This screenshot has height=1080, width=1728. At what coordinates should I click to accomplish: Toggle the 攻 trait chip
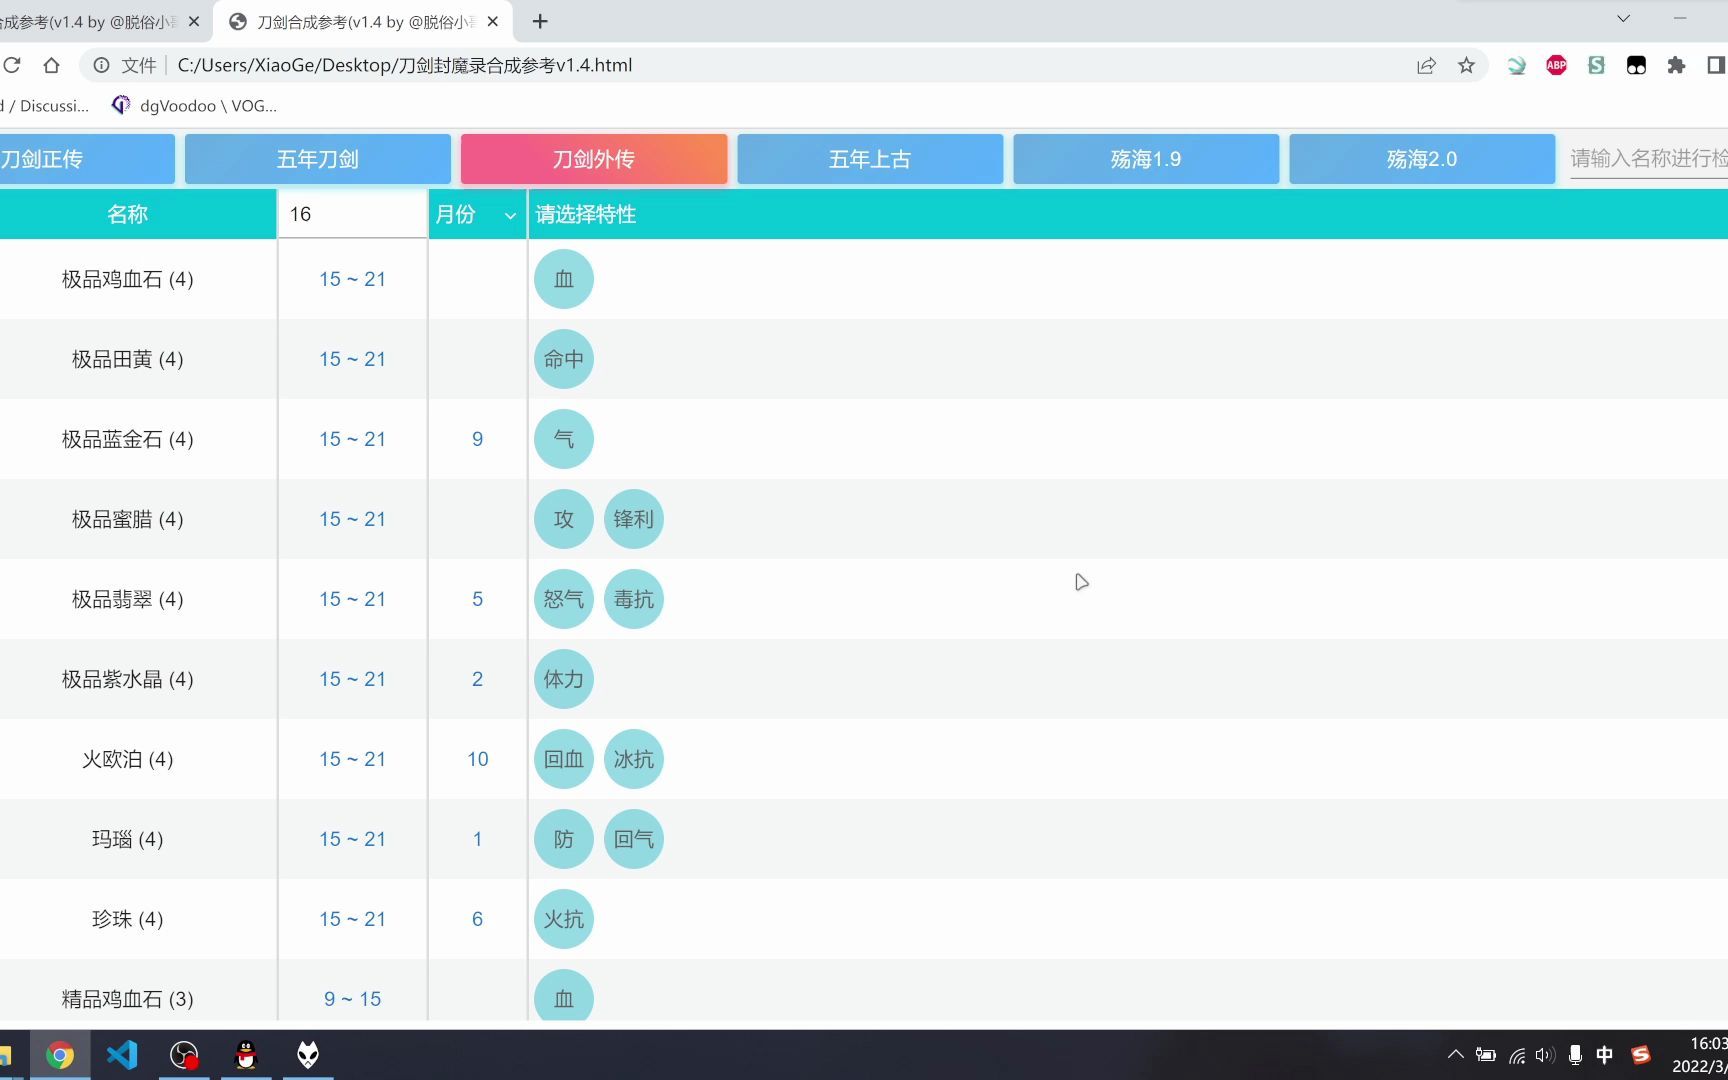click(564, 519)
